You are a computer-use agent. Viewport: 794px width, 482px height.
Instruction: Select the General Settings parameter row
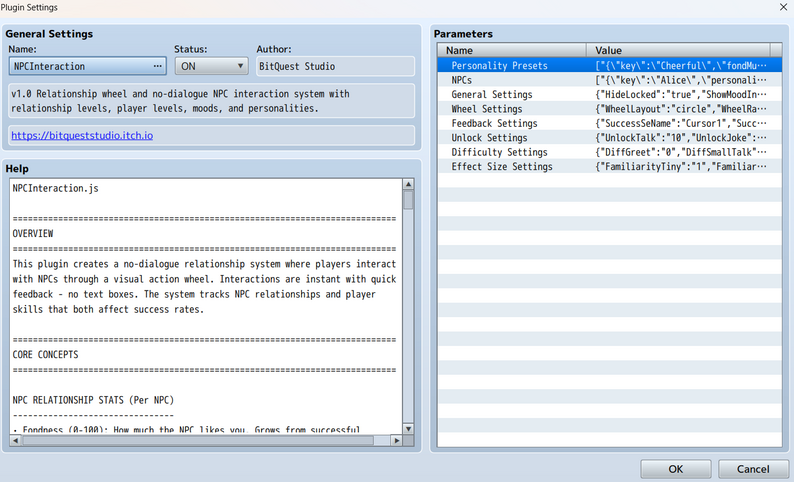[x=610, y=95]
